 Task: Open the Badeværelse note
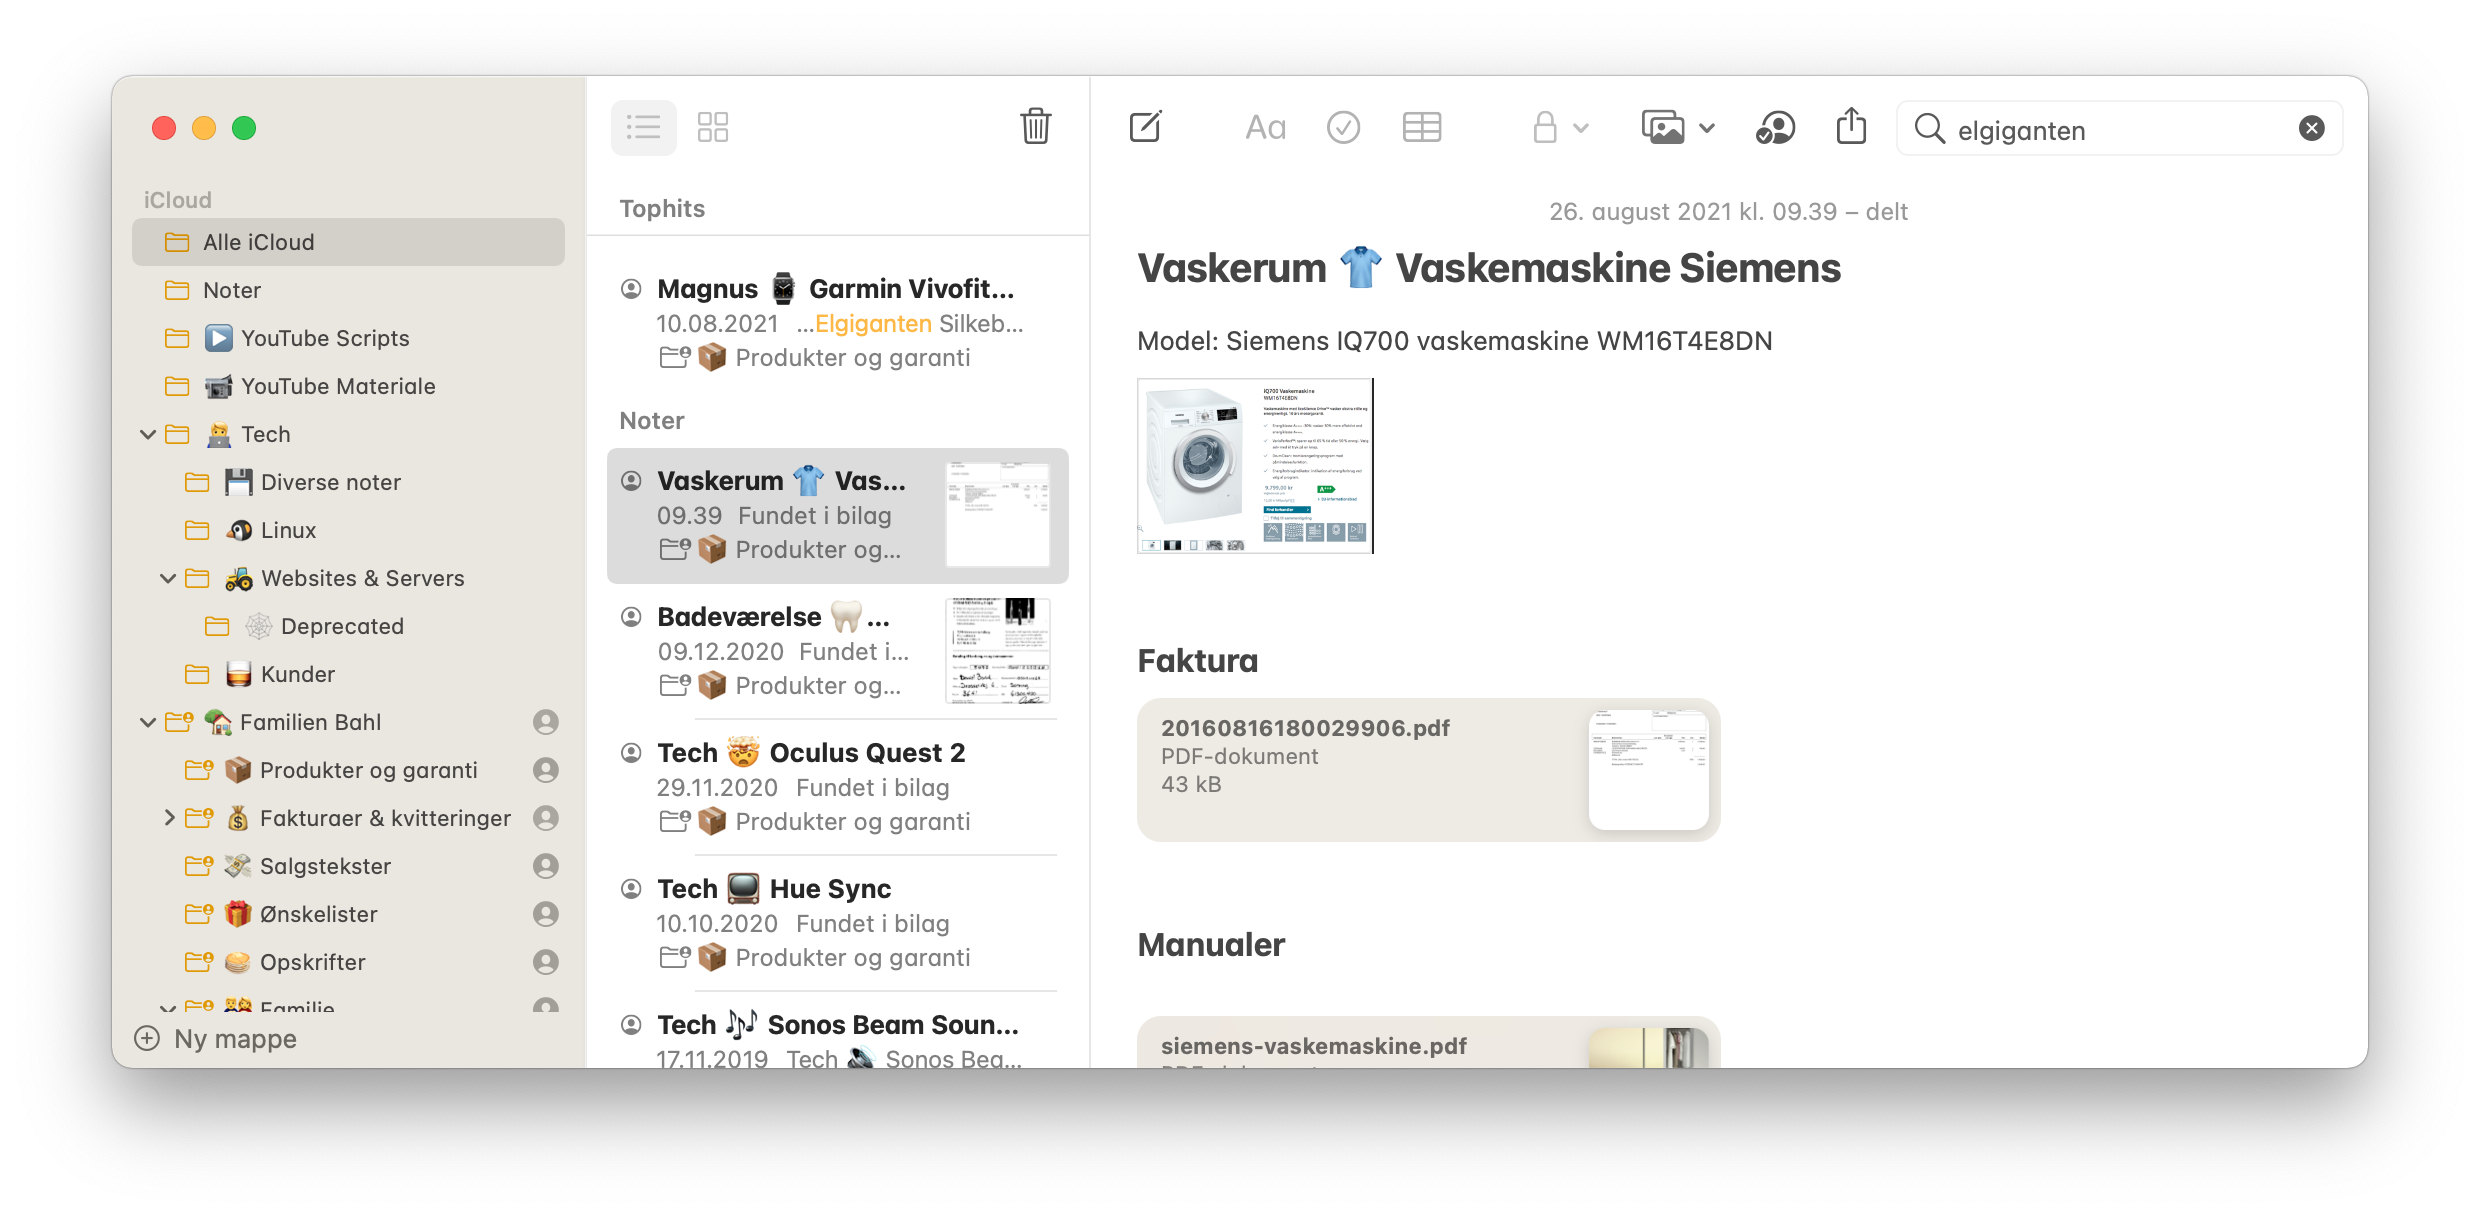click(838, 651)
